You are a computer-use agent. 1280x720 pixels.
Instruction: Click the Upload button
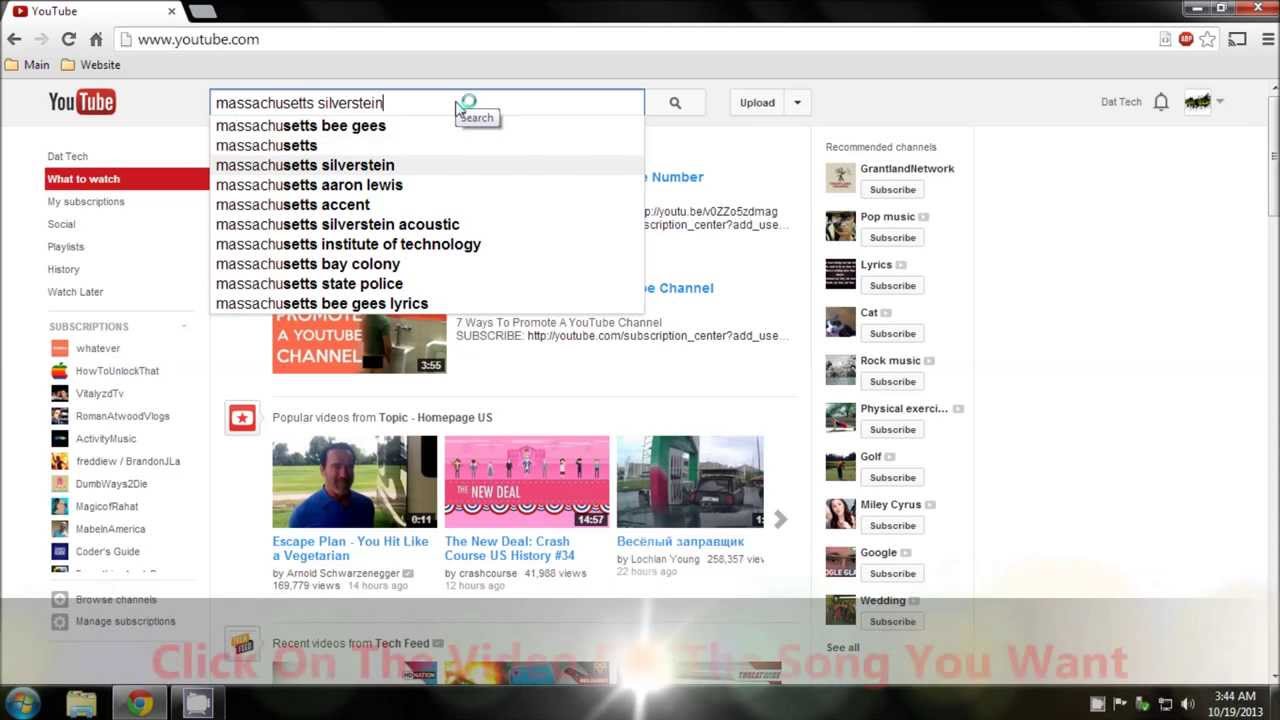757,102
